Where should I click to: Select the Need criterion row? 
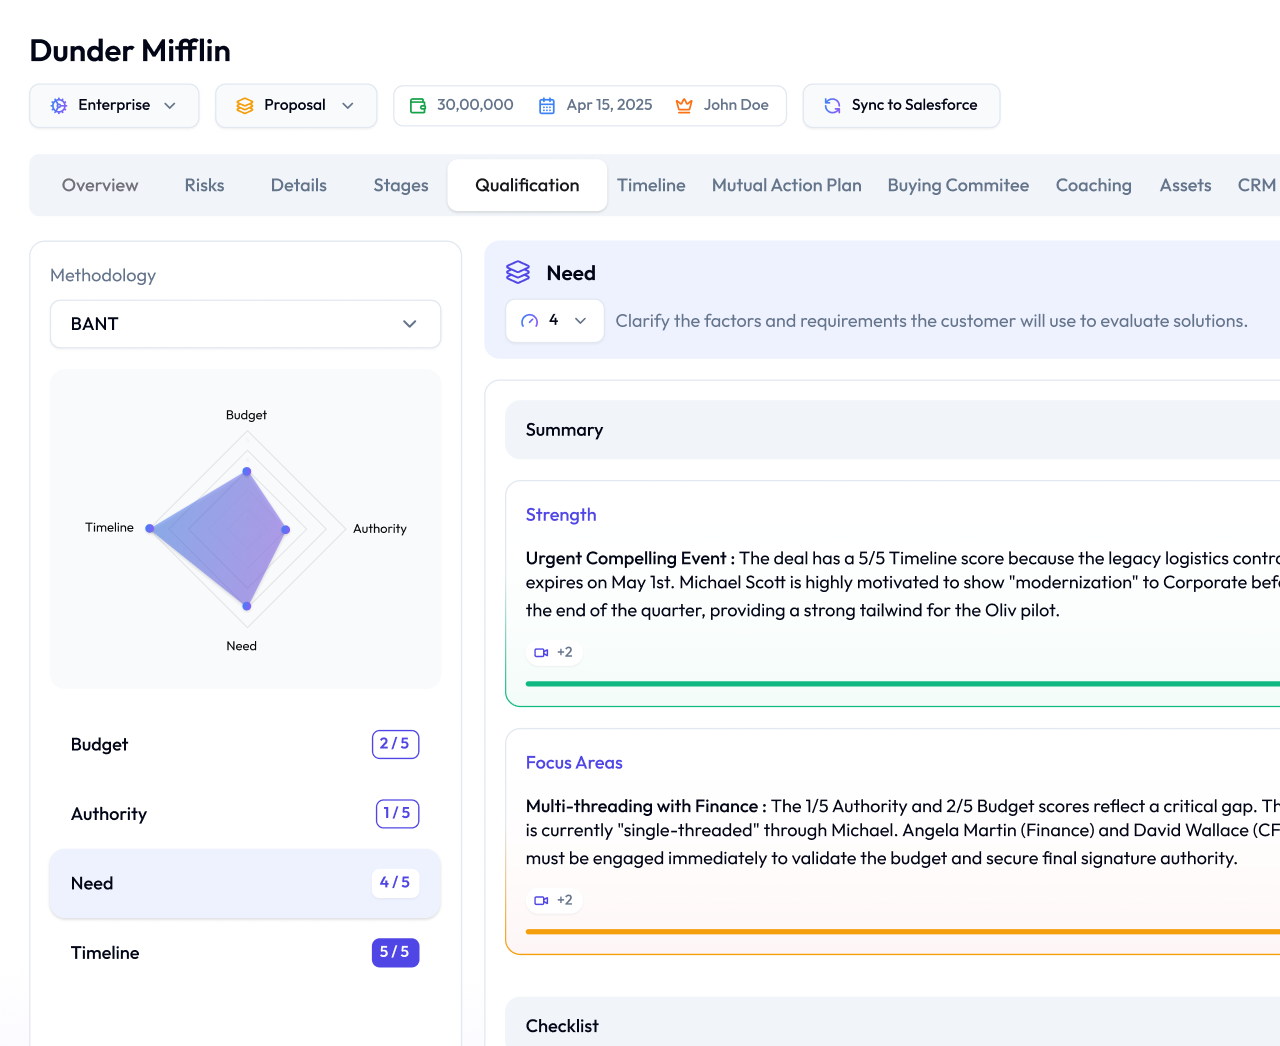click(x=246, y=883)
